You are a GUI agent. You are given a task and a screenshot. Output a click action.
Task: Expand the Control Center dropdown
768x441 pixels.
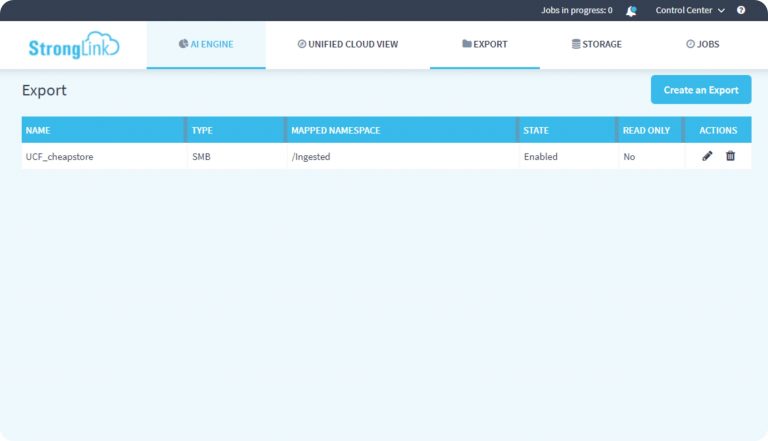[690, 11]
